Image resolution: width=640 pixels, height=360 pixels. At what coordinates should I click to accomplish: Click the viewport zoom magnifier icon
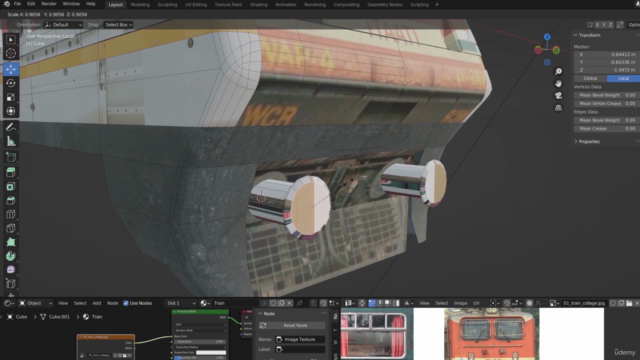(x=558, y=71)
